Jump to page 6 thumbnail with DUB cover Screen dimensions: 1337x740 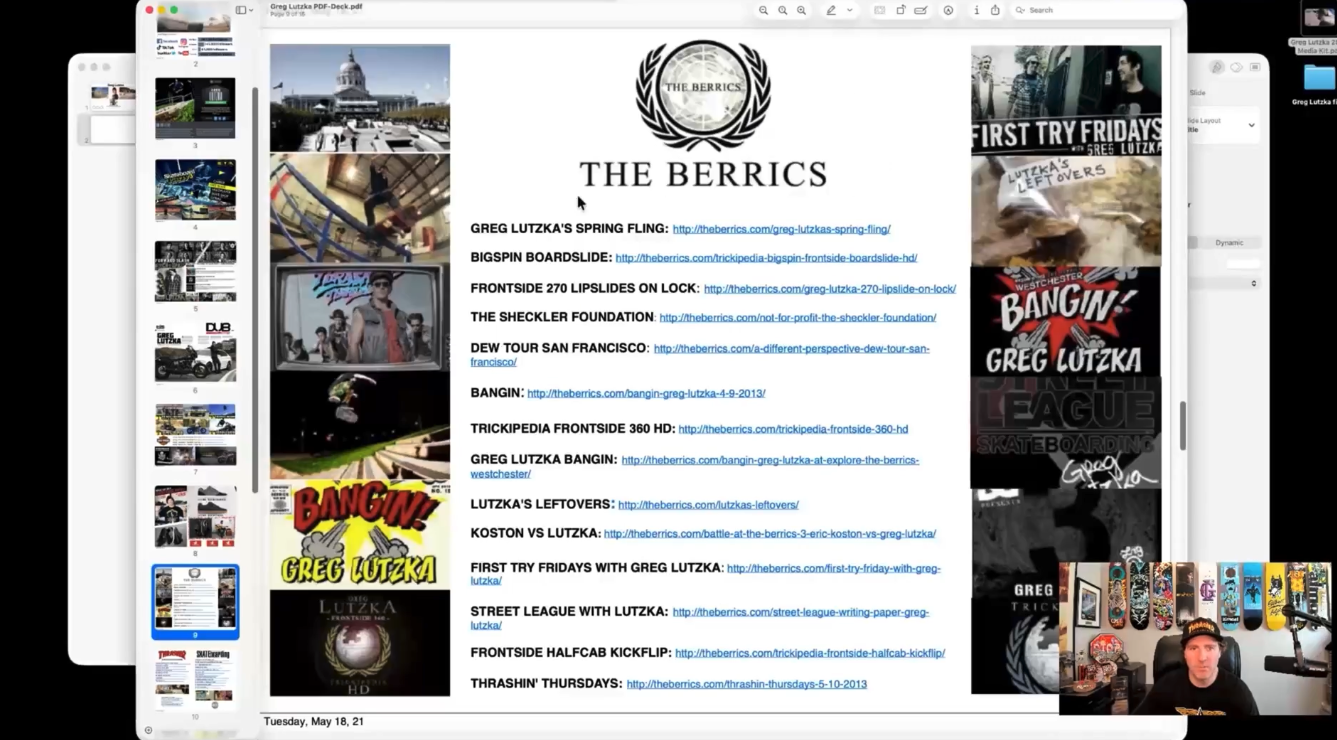(x=195, y=353)
